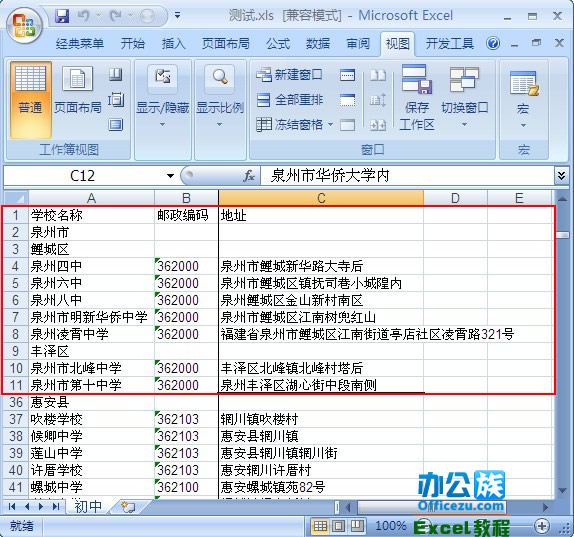Image resolution: width=574 pixels, height=537 pixels.
Task: Open the 切换窗口 switch windows menu
Action: click(x=464, y=97)
